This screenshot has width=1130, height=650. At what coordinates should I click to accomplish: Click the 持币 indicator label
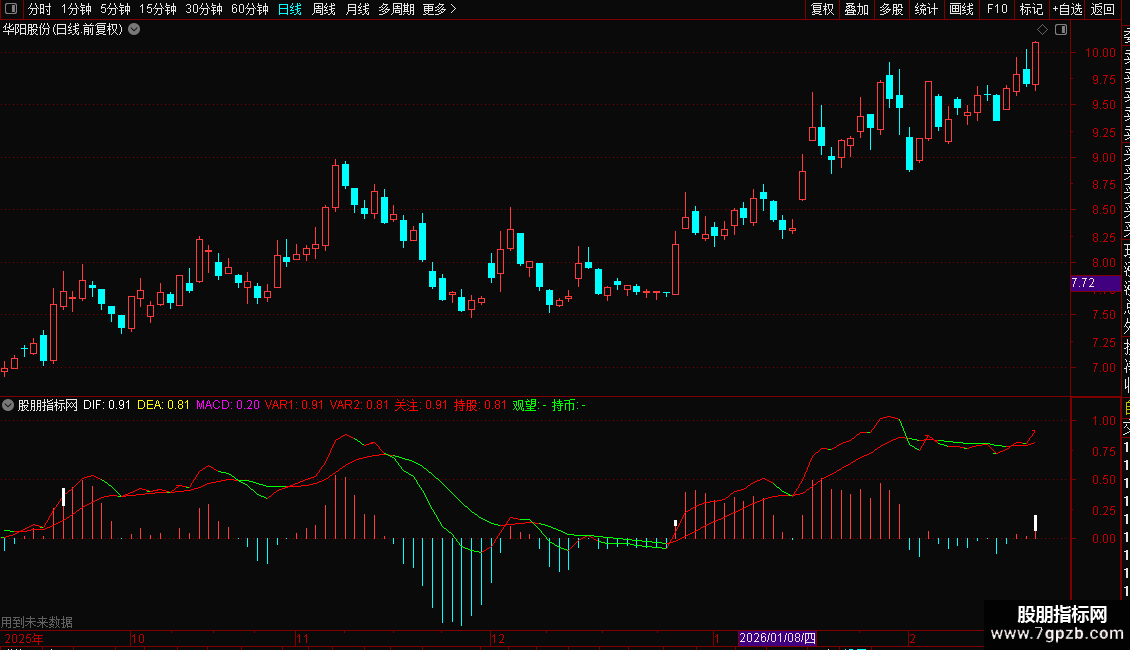(x=568, y=405)
